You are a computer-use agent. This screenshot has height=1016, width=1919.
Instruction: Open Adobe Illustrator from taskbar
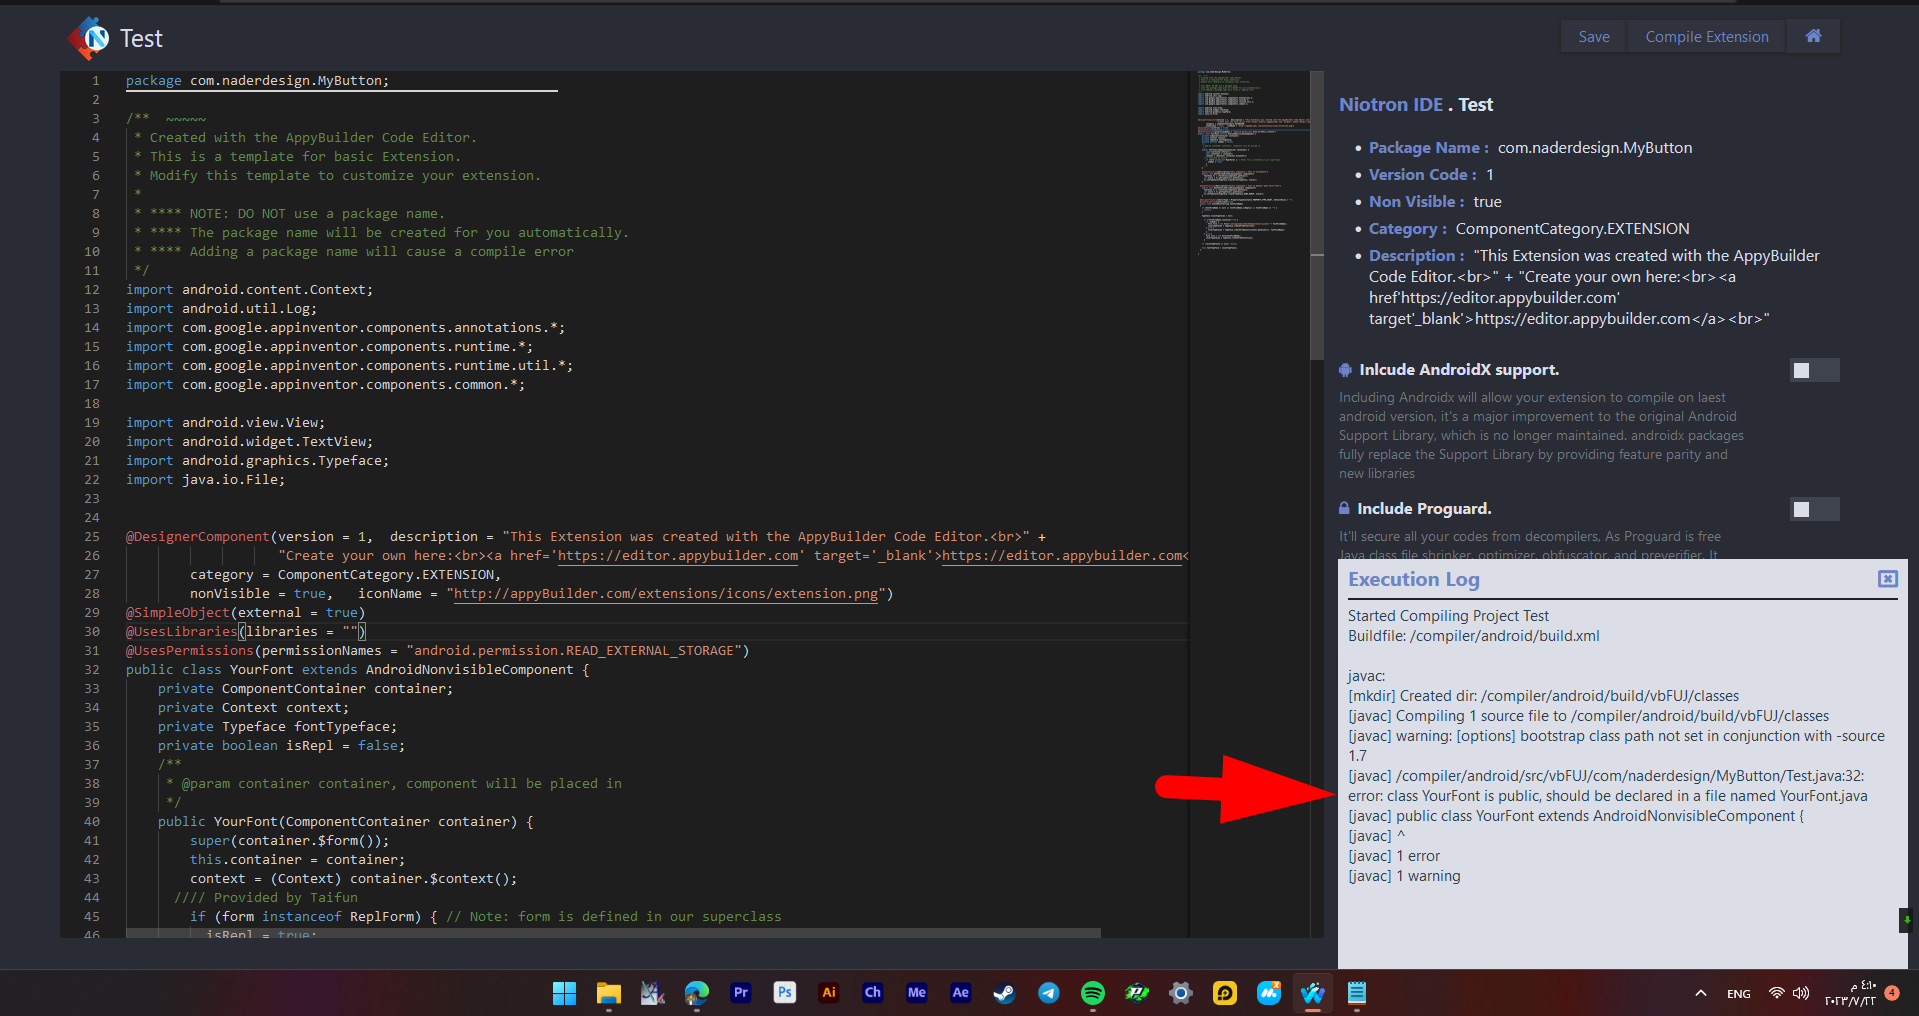(829, 993)
